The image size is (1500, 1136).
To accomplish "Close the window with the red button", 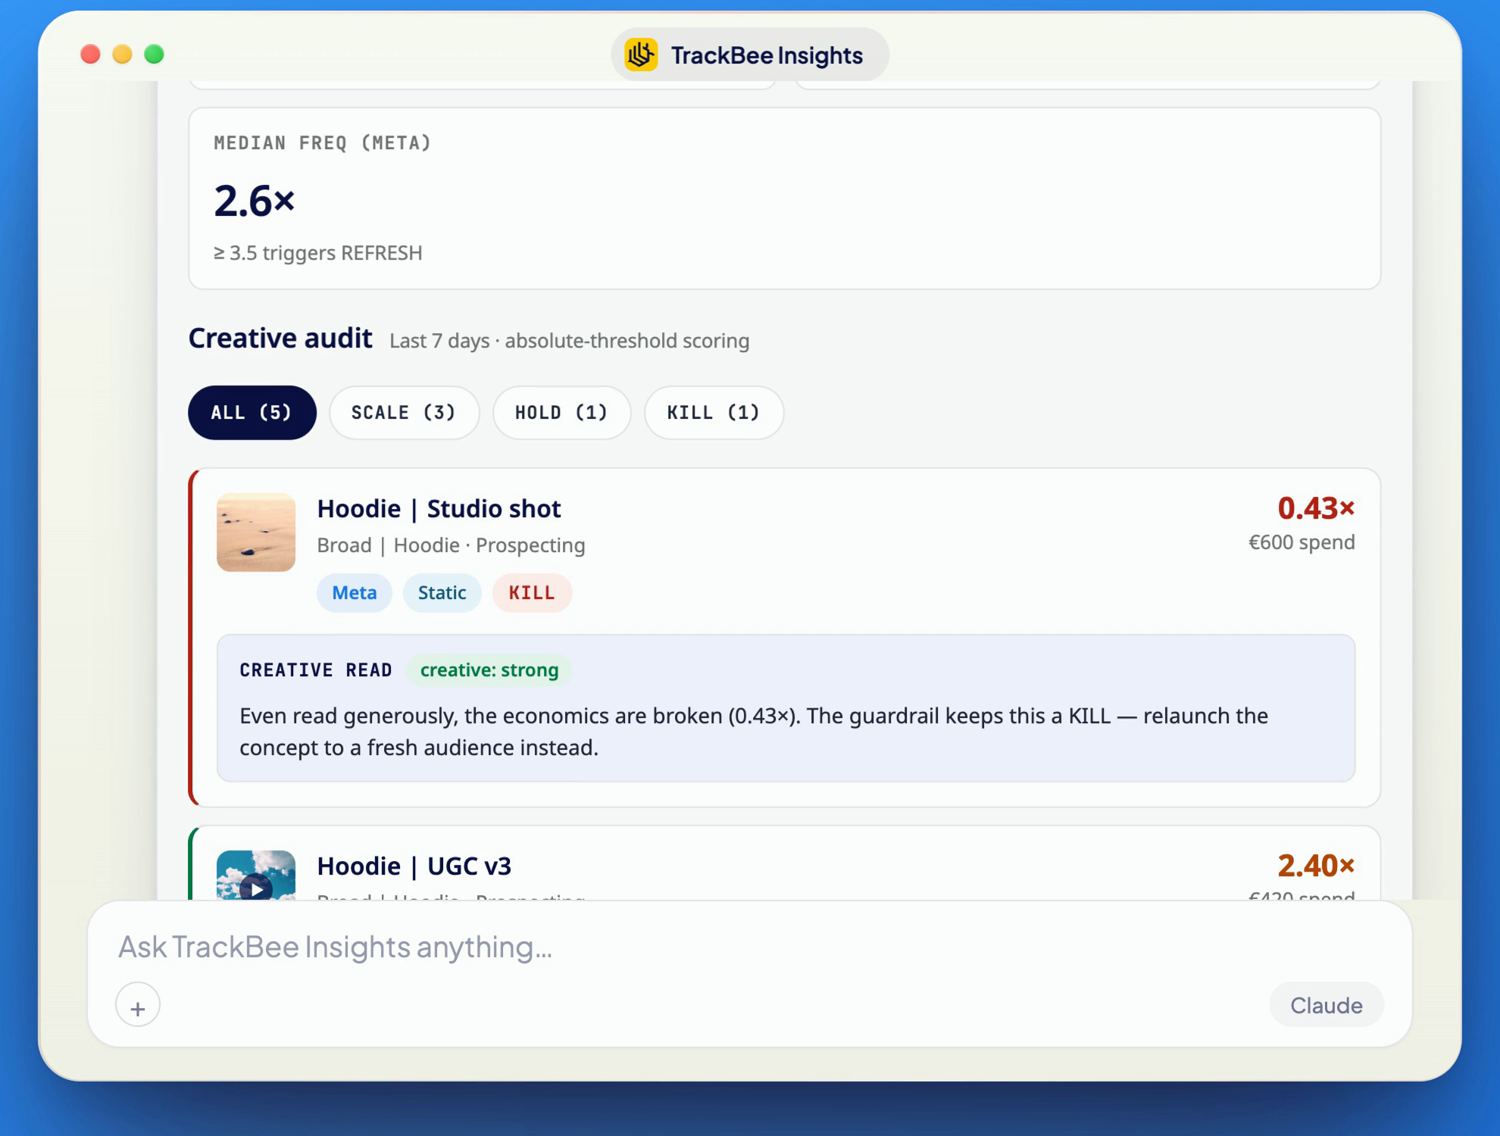I will [90, 54].
